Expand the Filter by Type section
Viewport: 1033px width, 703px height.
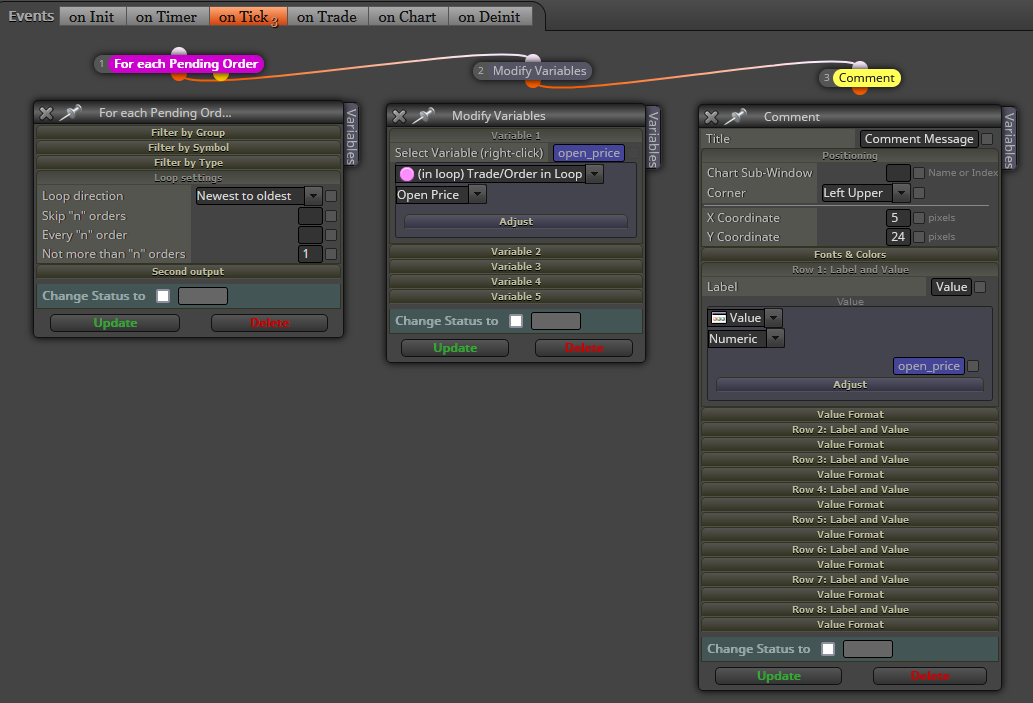click(188, 163)
